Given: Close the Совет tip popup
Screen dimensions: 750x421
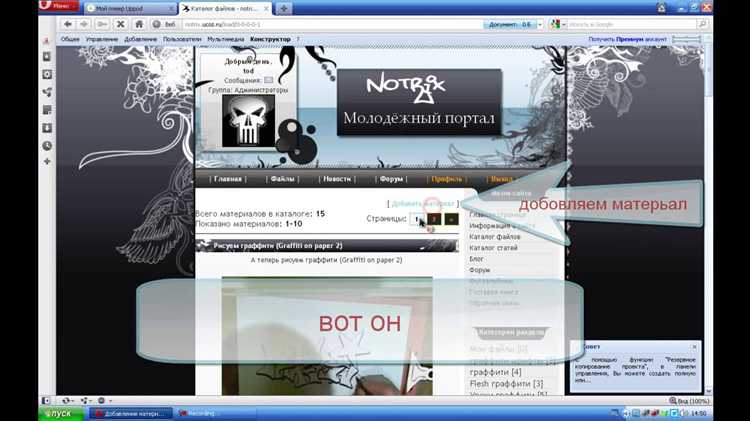Looking at the screenshot, I should (695, 346).
